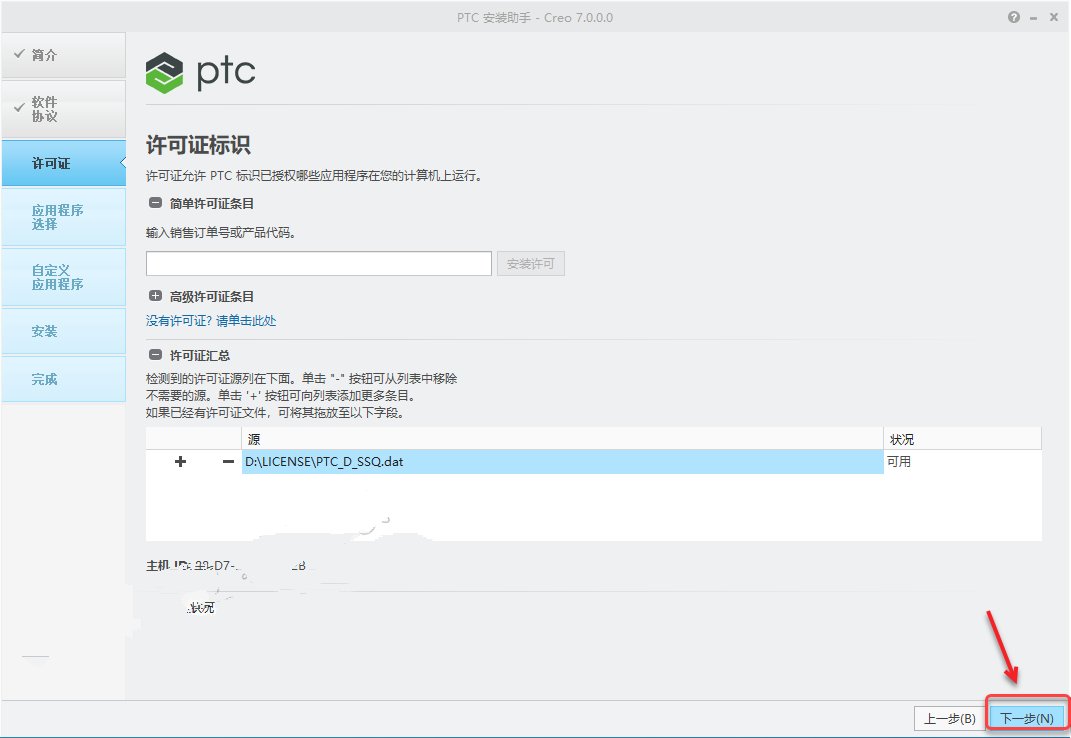This screenshot has height=738, width=1071.
Task: Select the D:\LICENSE\PTC_D_SSQ.dat row
Action: 562,462
